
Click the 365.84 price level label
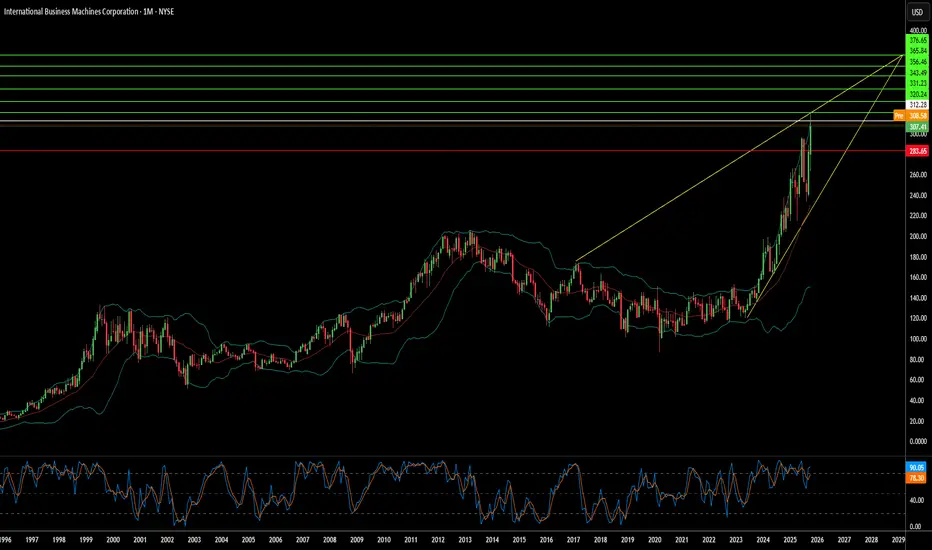[917, 50]
